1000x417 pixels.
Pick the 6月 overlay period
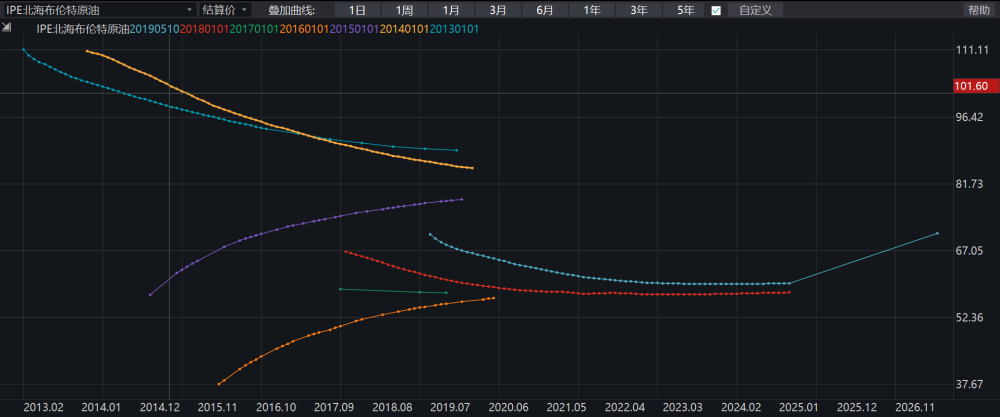[x=545, y=10]
